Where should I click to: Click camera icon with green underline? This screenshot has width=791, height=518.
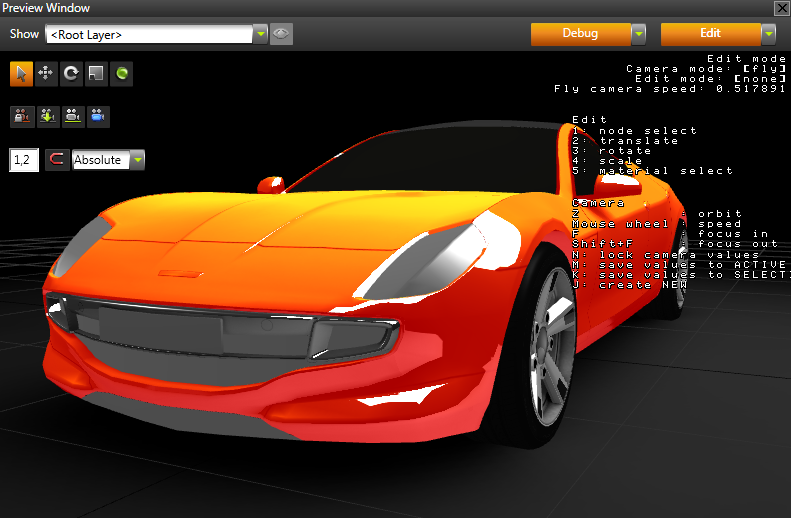pos(72,116)
